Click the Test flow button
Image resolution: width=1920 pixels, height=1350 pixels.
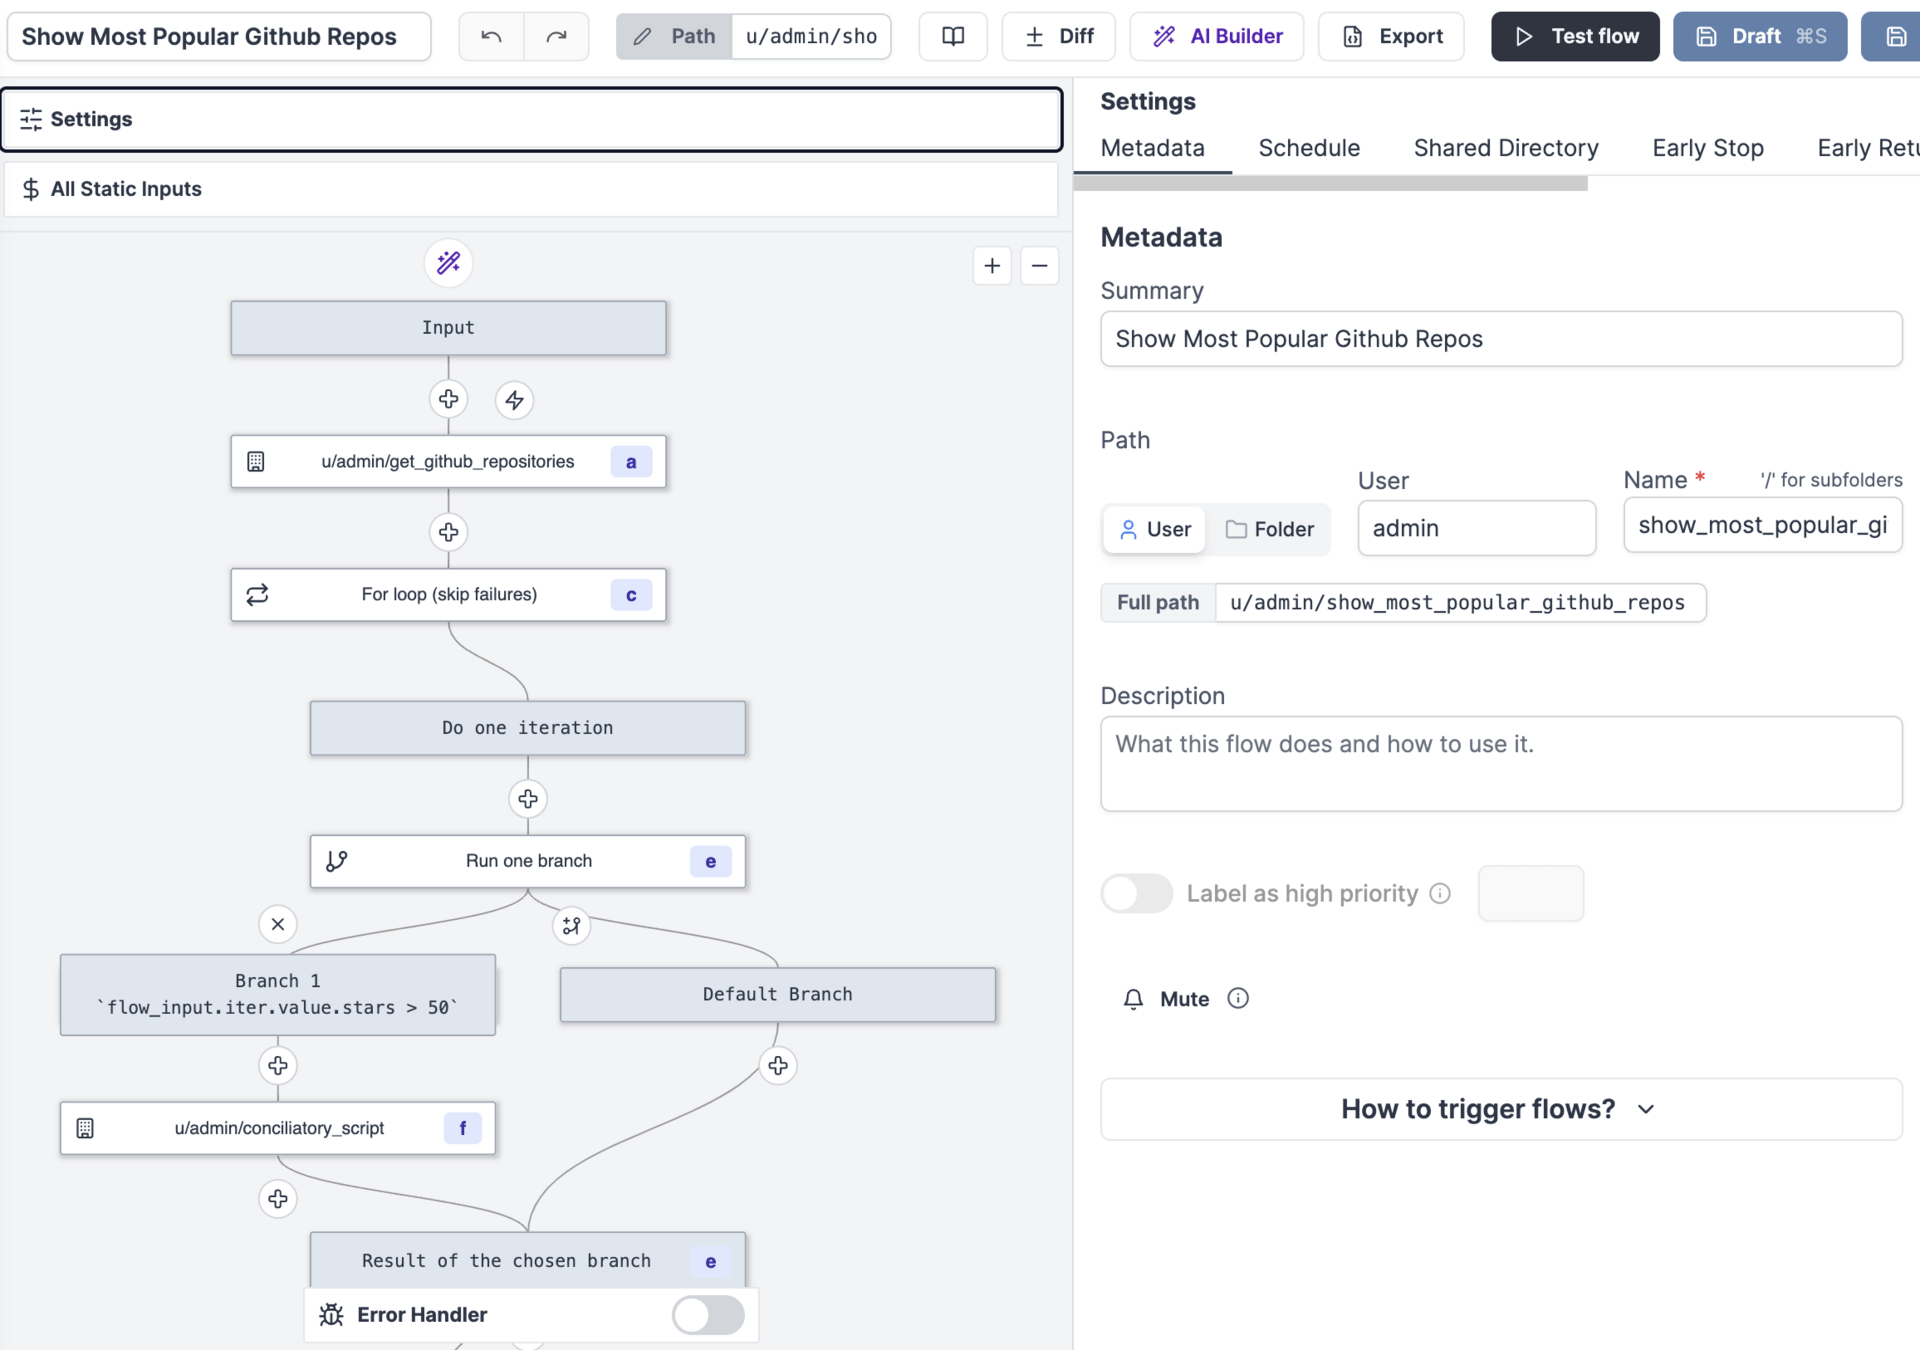coord(1575,37)
